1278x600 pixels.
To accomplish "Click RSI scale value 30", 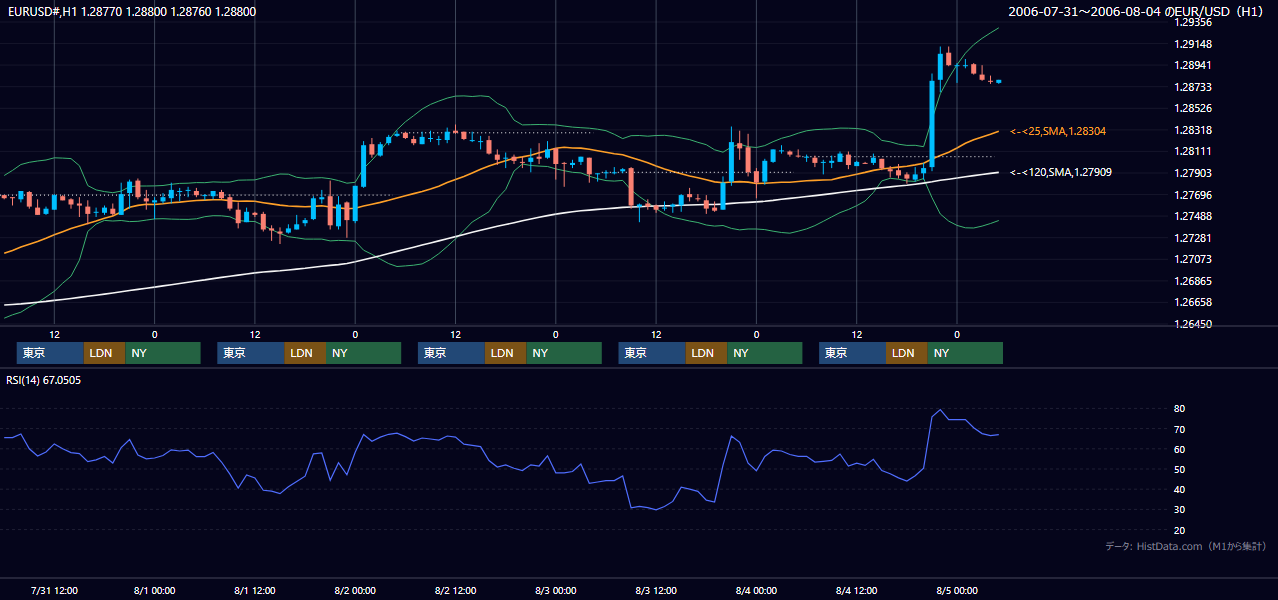I will [1180, 510].
